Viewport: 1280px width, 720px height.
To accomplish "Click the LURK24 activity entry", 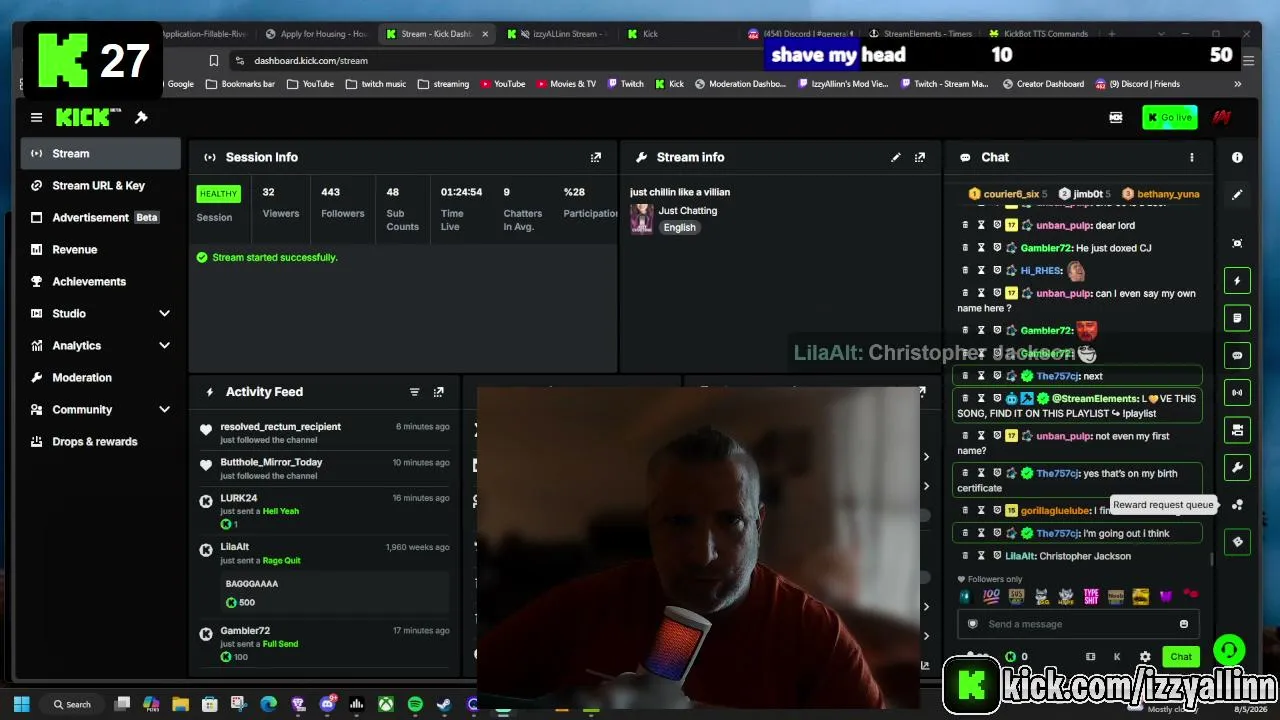I will (324, 510).
